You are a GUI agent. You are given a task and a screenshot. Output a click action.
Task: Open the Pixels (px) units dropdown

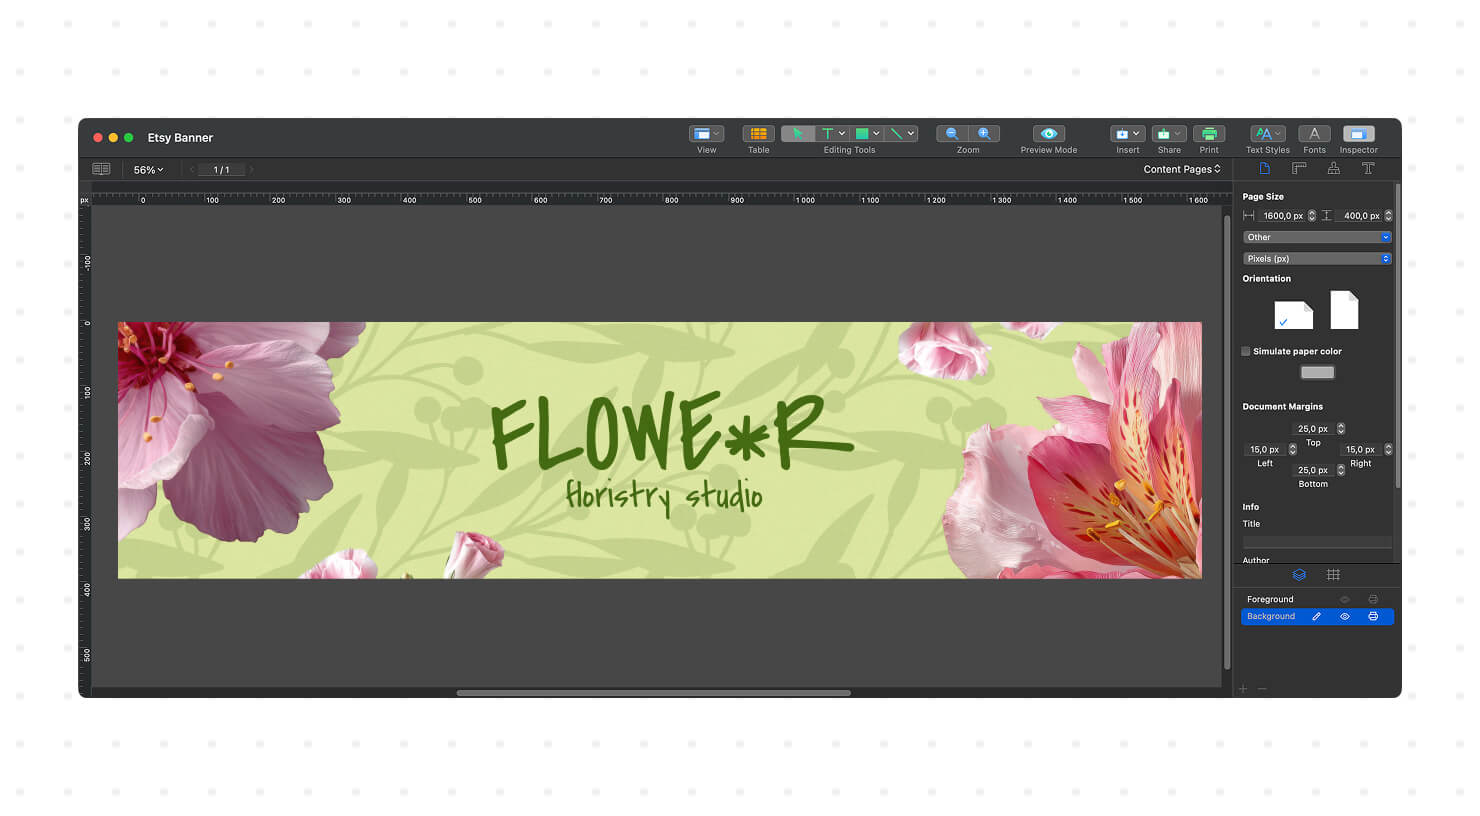point(1317,258)
